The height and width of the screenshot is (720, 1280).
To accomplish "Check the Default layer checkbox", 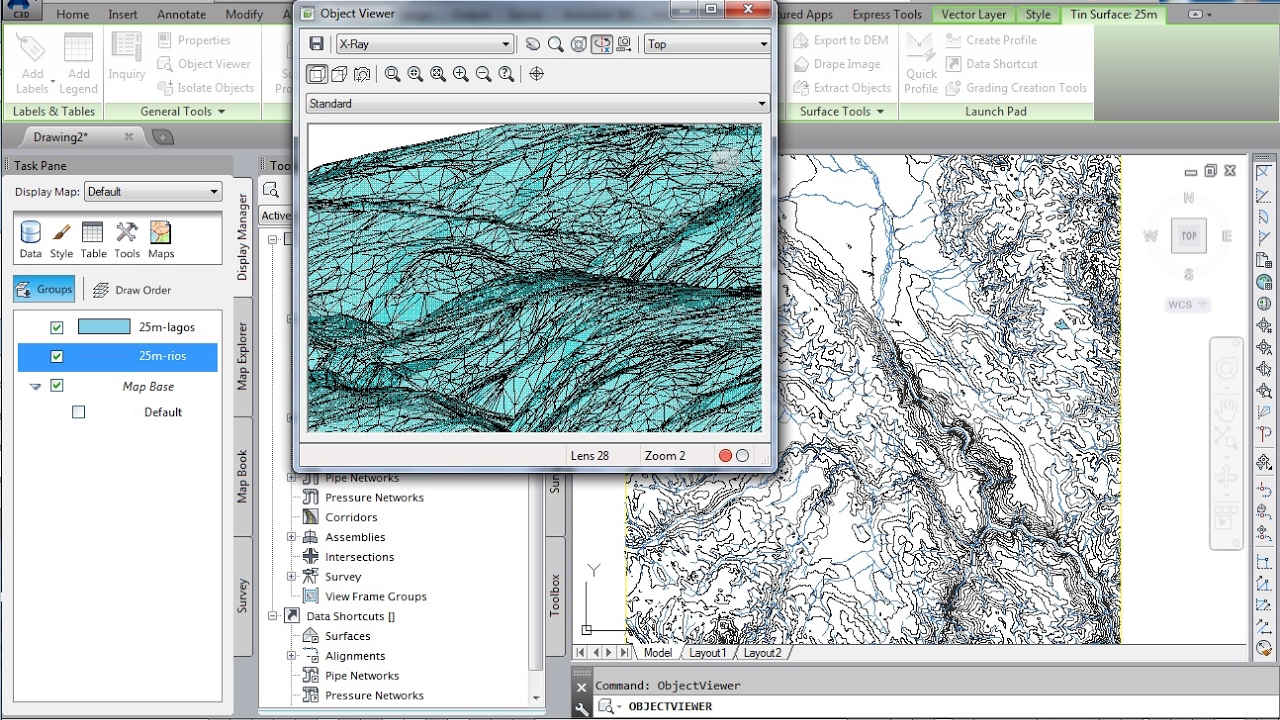I will click(79, 412).
